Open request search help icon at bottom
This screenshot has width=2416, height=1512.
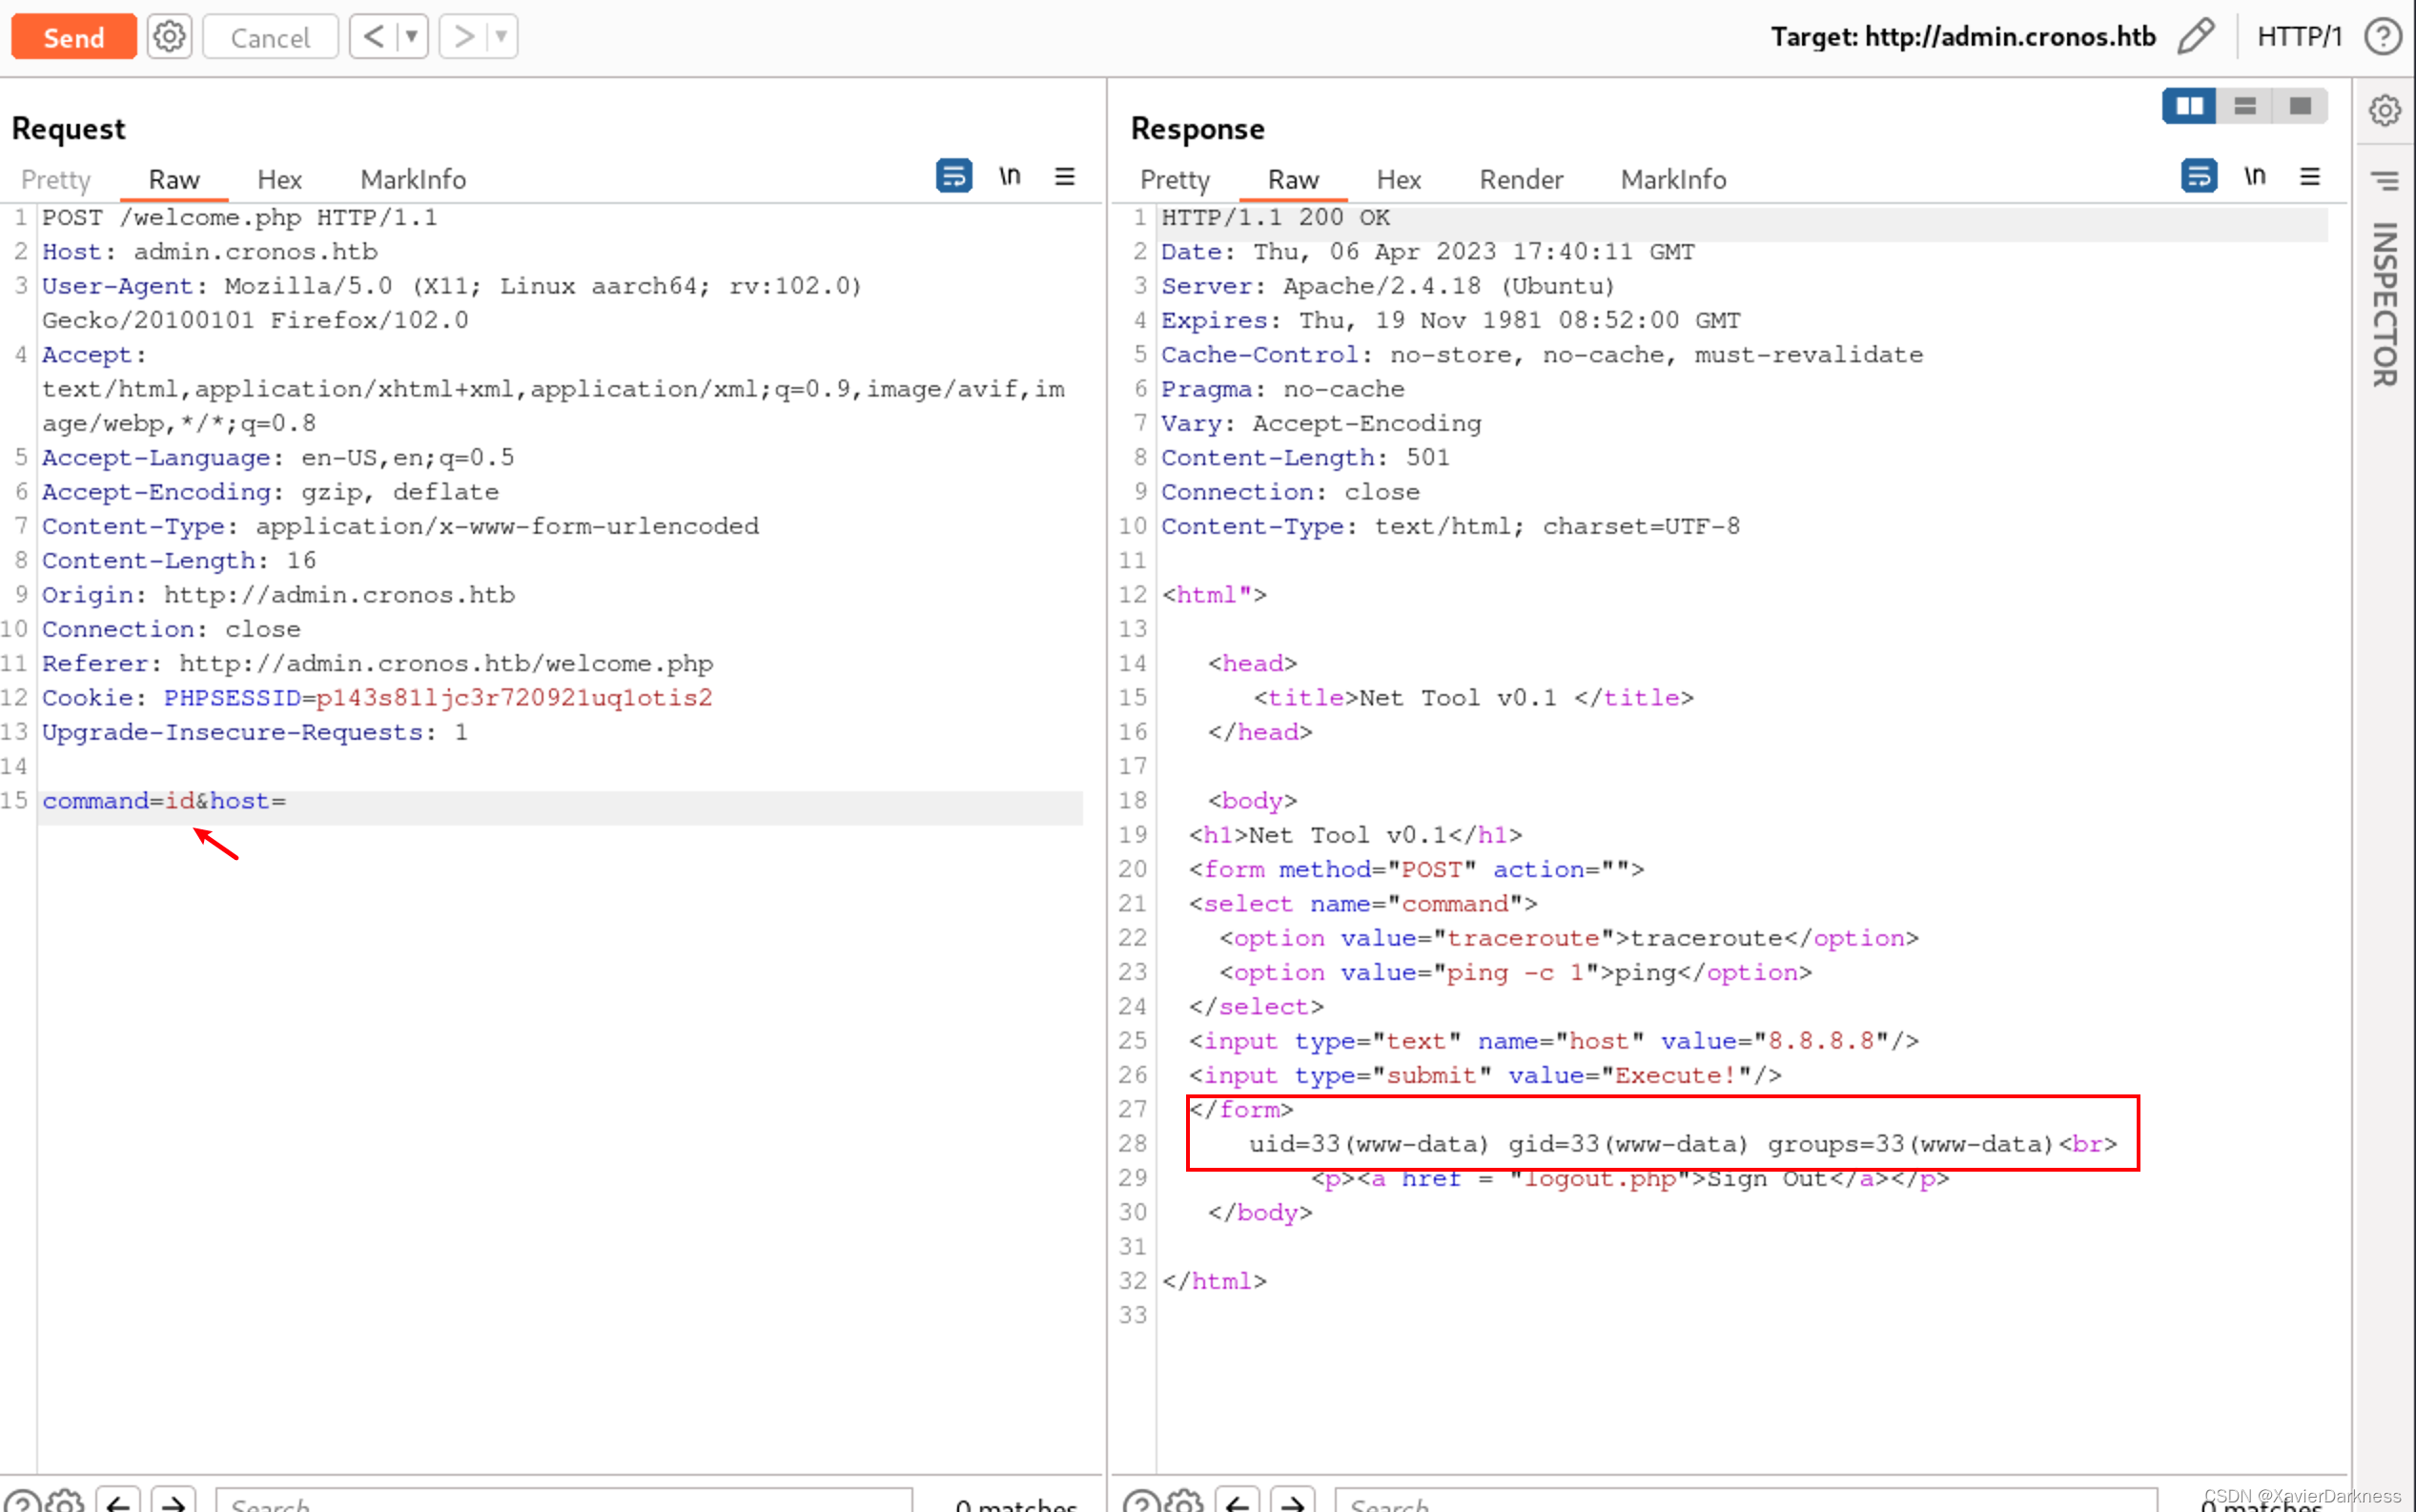(22, 1502)
